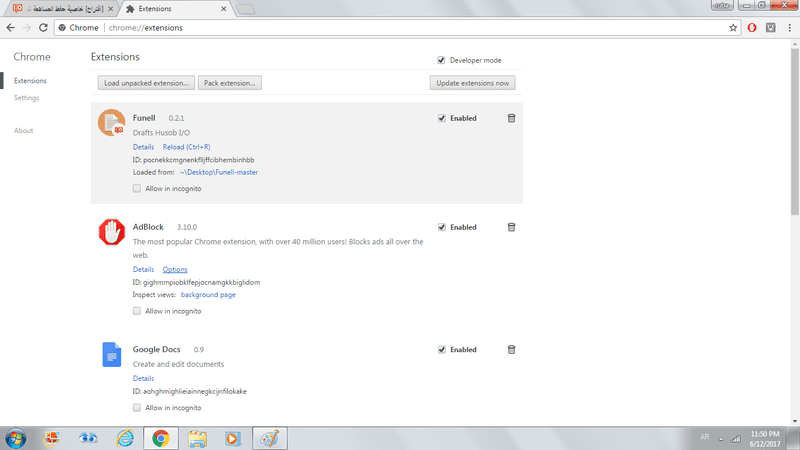The image size is (800, 450).
Task: Open Chrome's three-dot menu
Action: (x=790, y=28)
